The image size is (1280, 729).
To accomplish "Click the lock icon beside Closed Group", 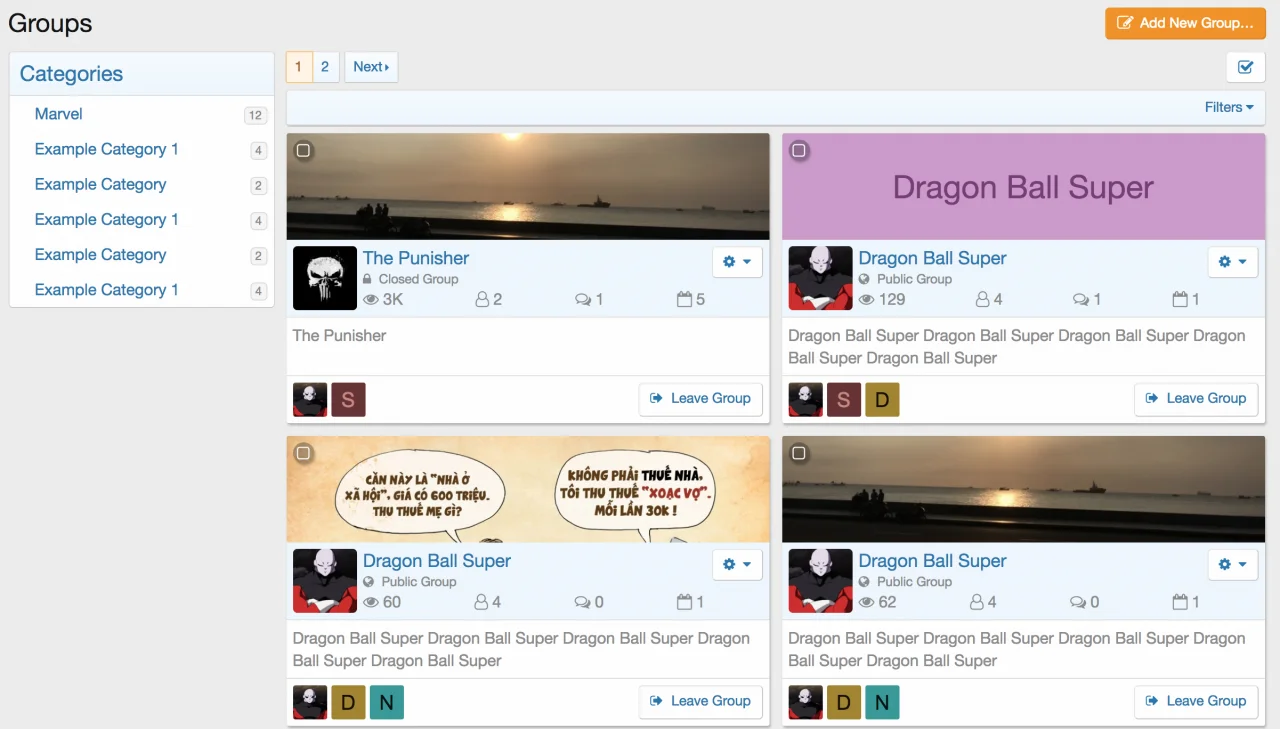I will click(x=368, y=279).
